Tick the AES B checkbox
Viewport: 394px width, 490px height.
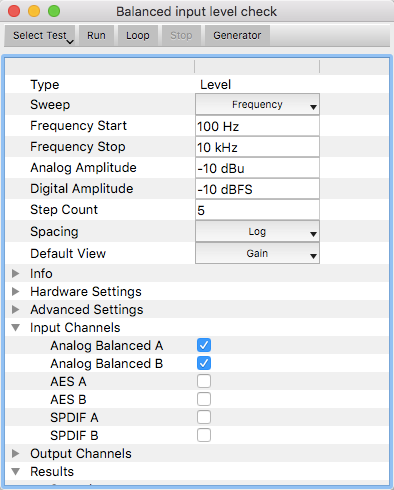pos(204,399)
